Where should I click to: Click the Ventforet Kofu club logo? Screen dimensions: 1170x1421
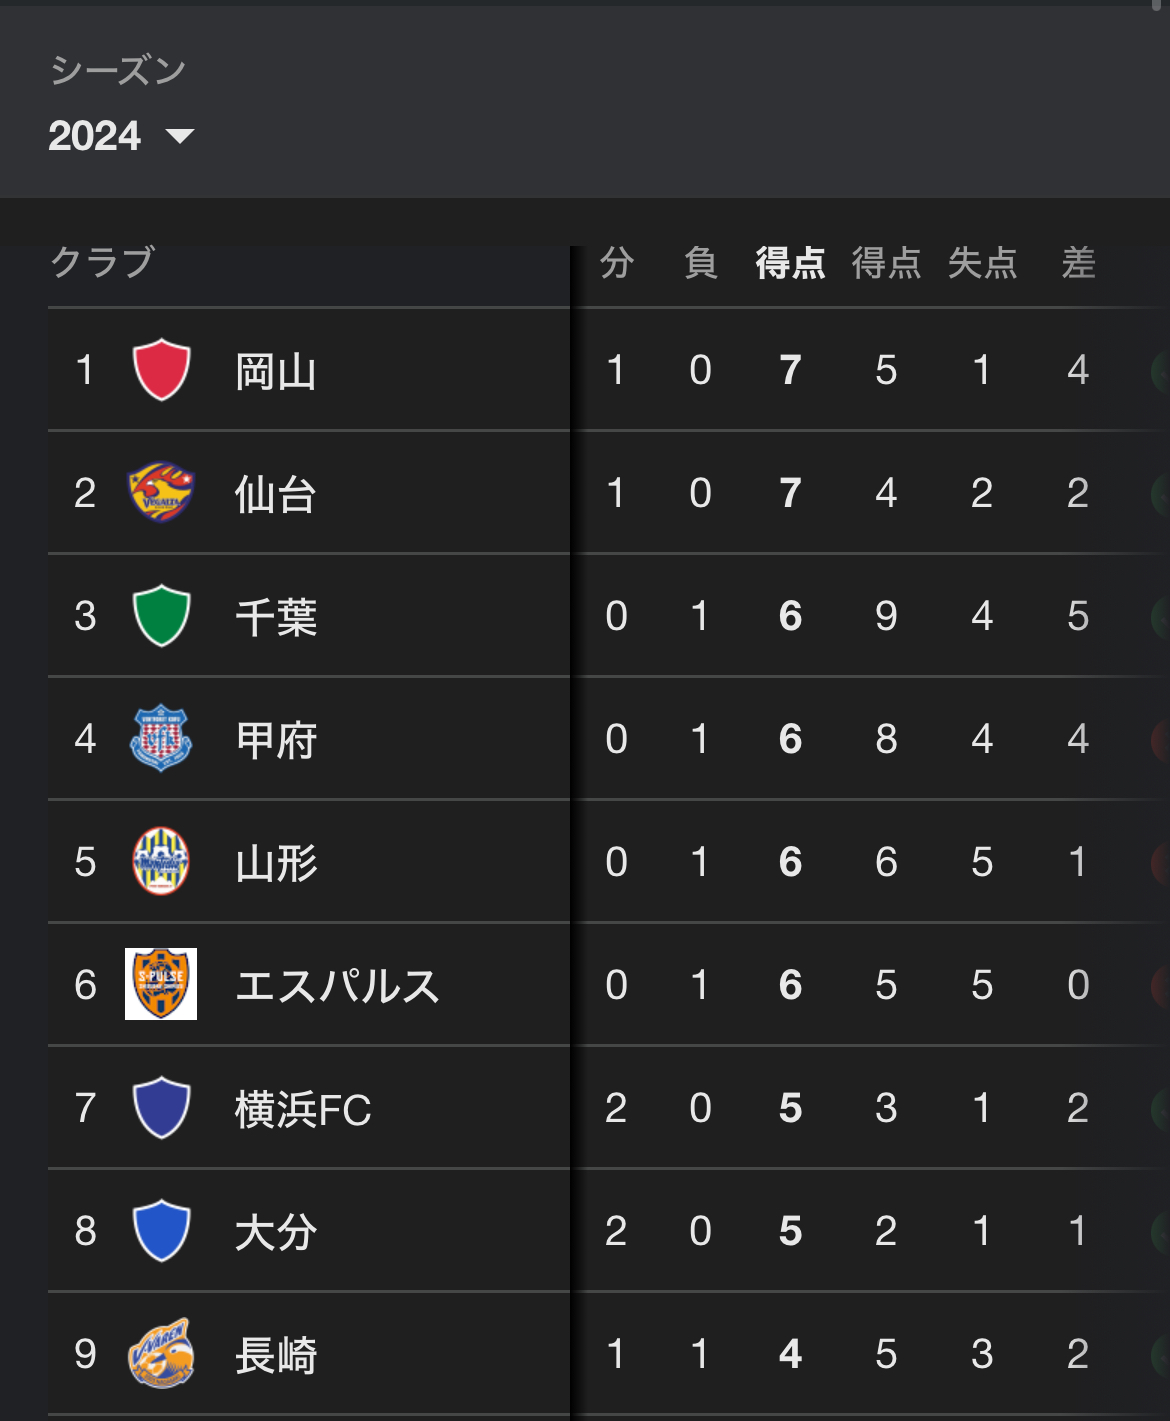(x=161, y=738)
